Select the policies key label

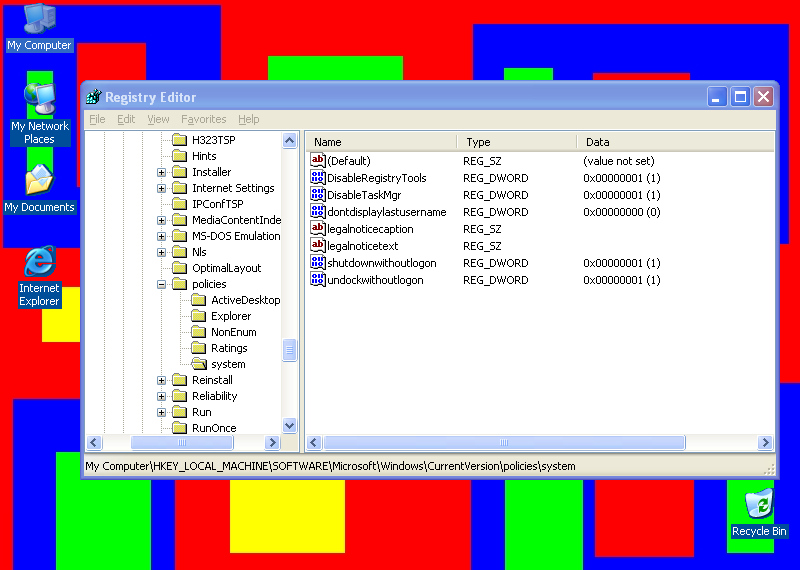209,284
